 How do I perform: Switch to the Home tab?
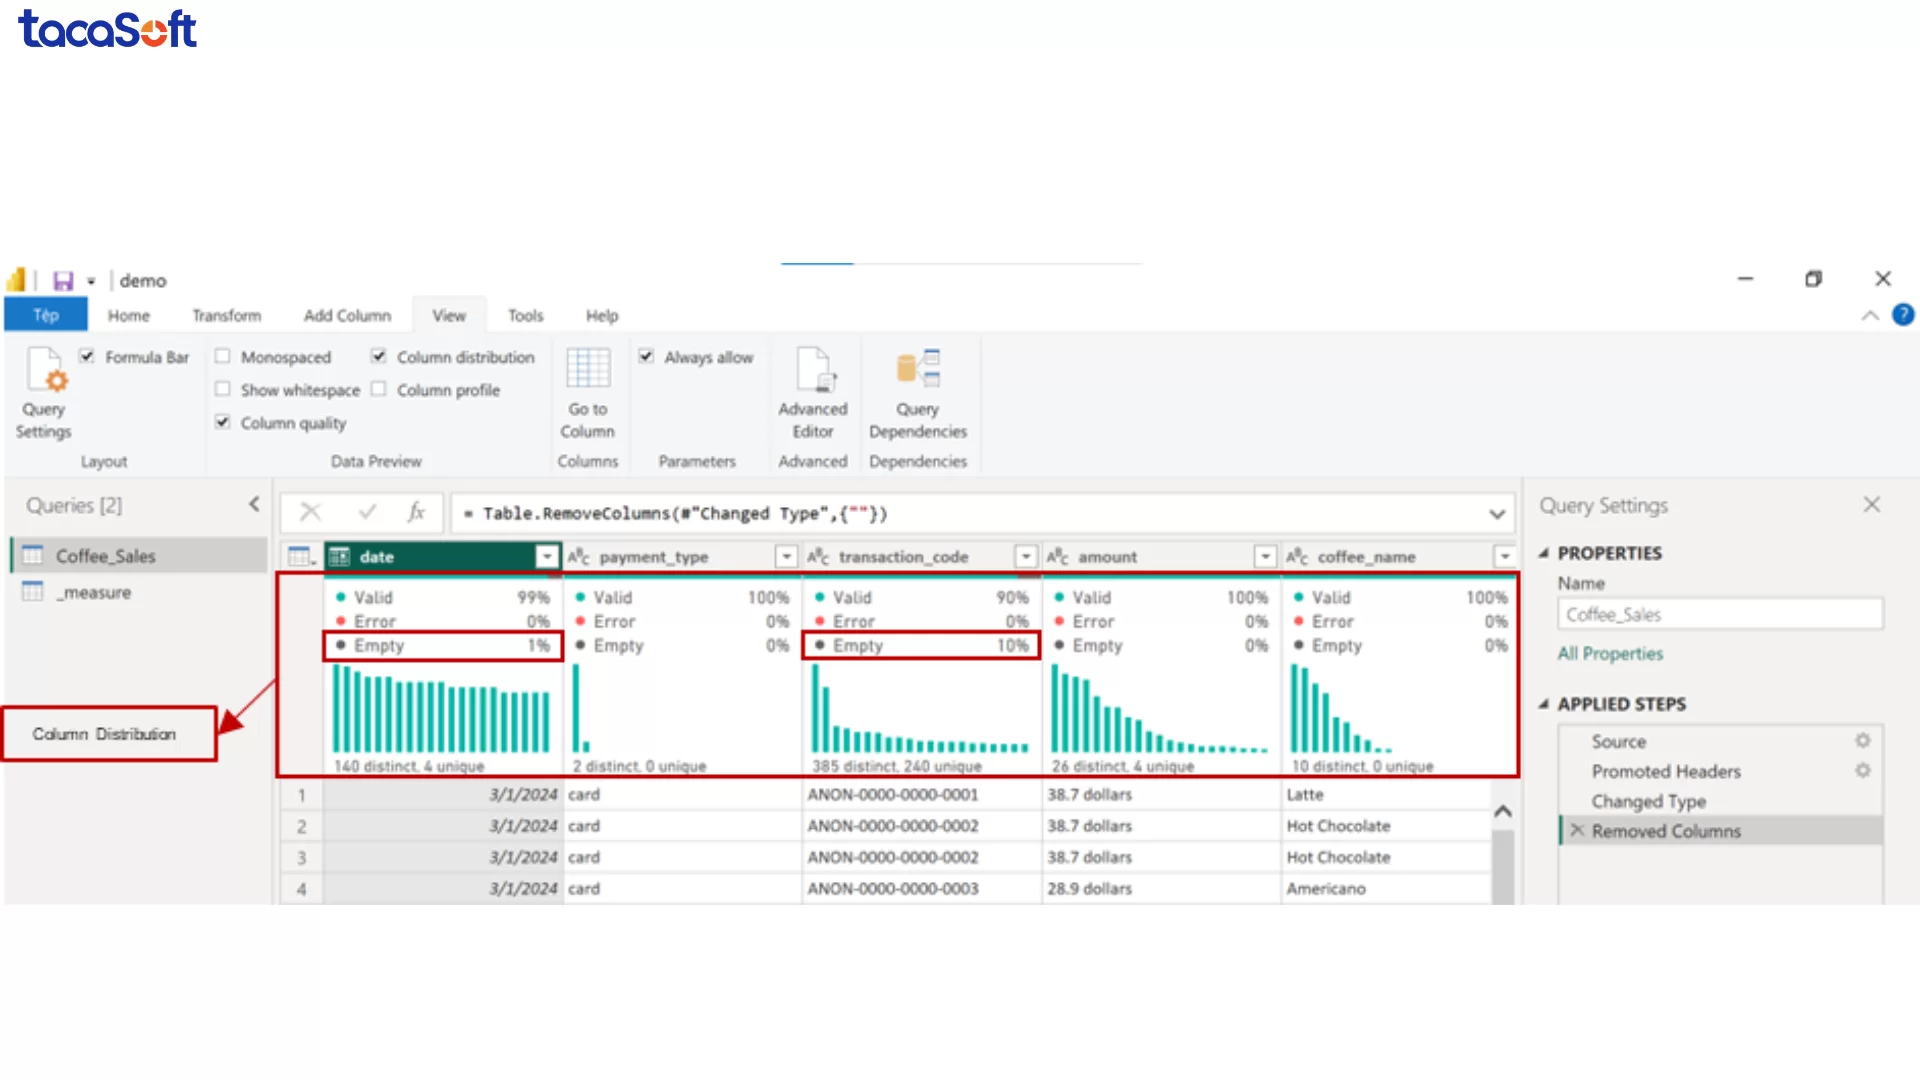point(129,315)
